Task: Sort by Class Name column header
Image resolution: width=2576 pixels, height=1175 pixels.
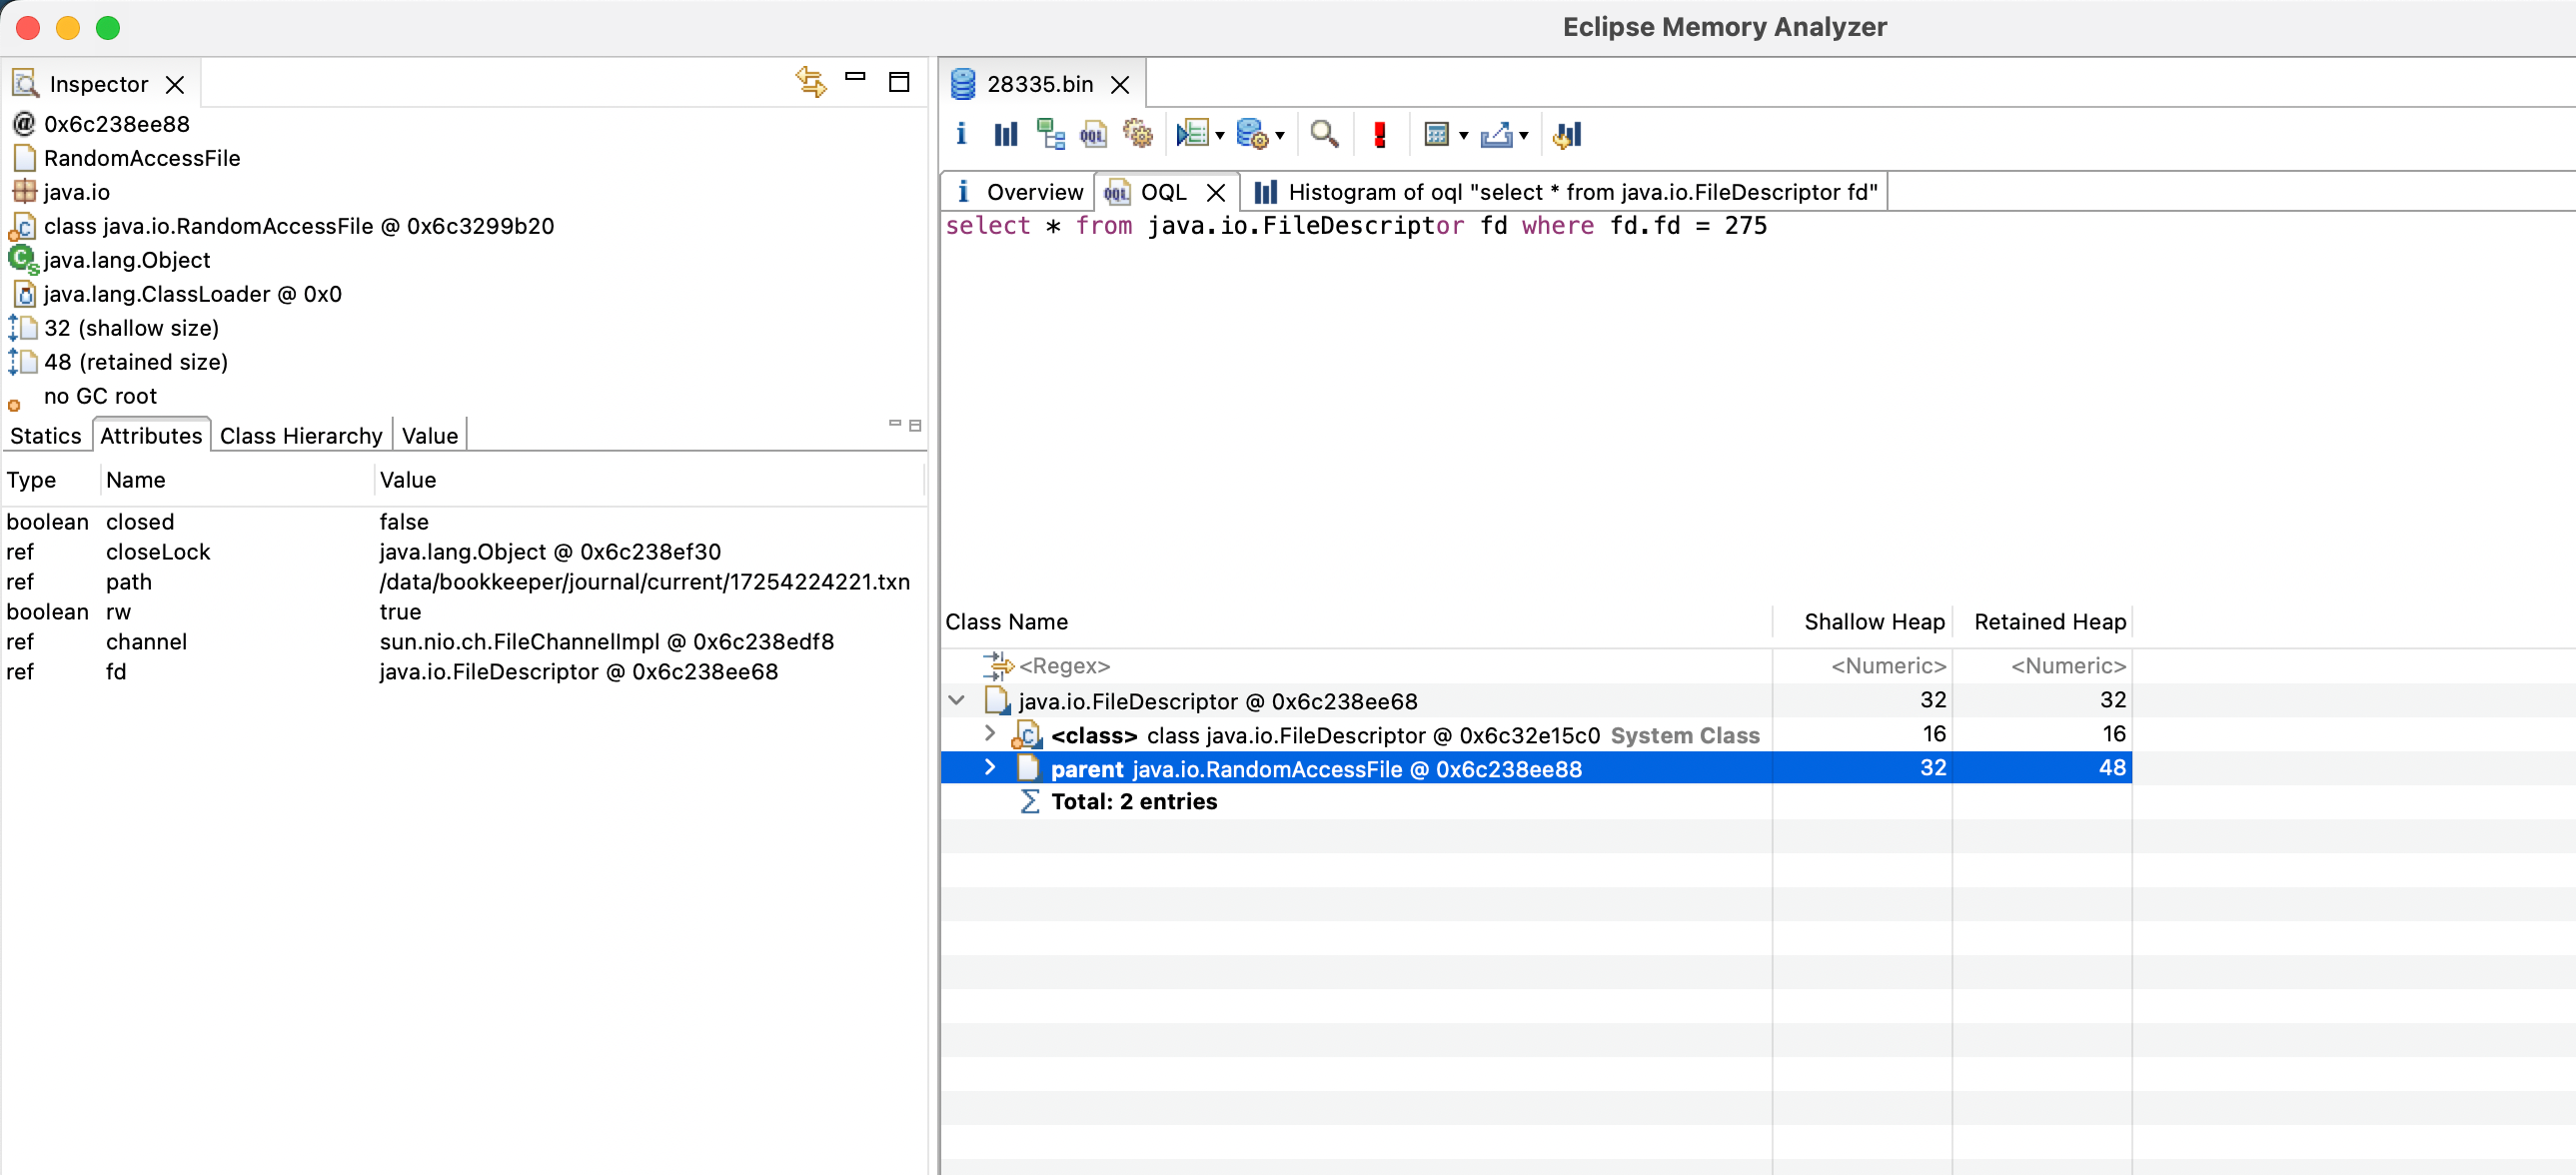Action: click(x=1356, y=622)
